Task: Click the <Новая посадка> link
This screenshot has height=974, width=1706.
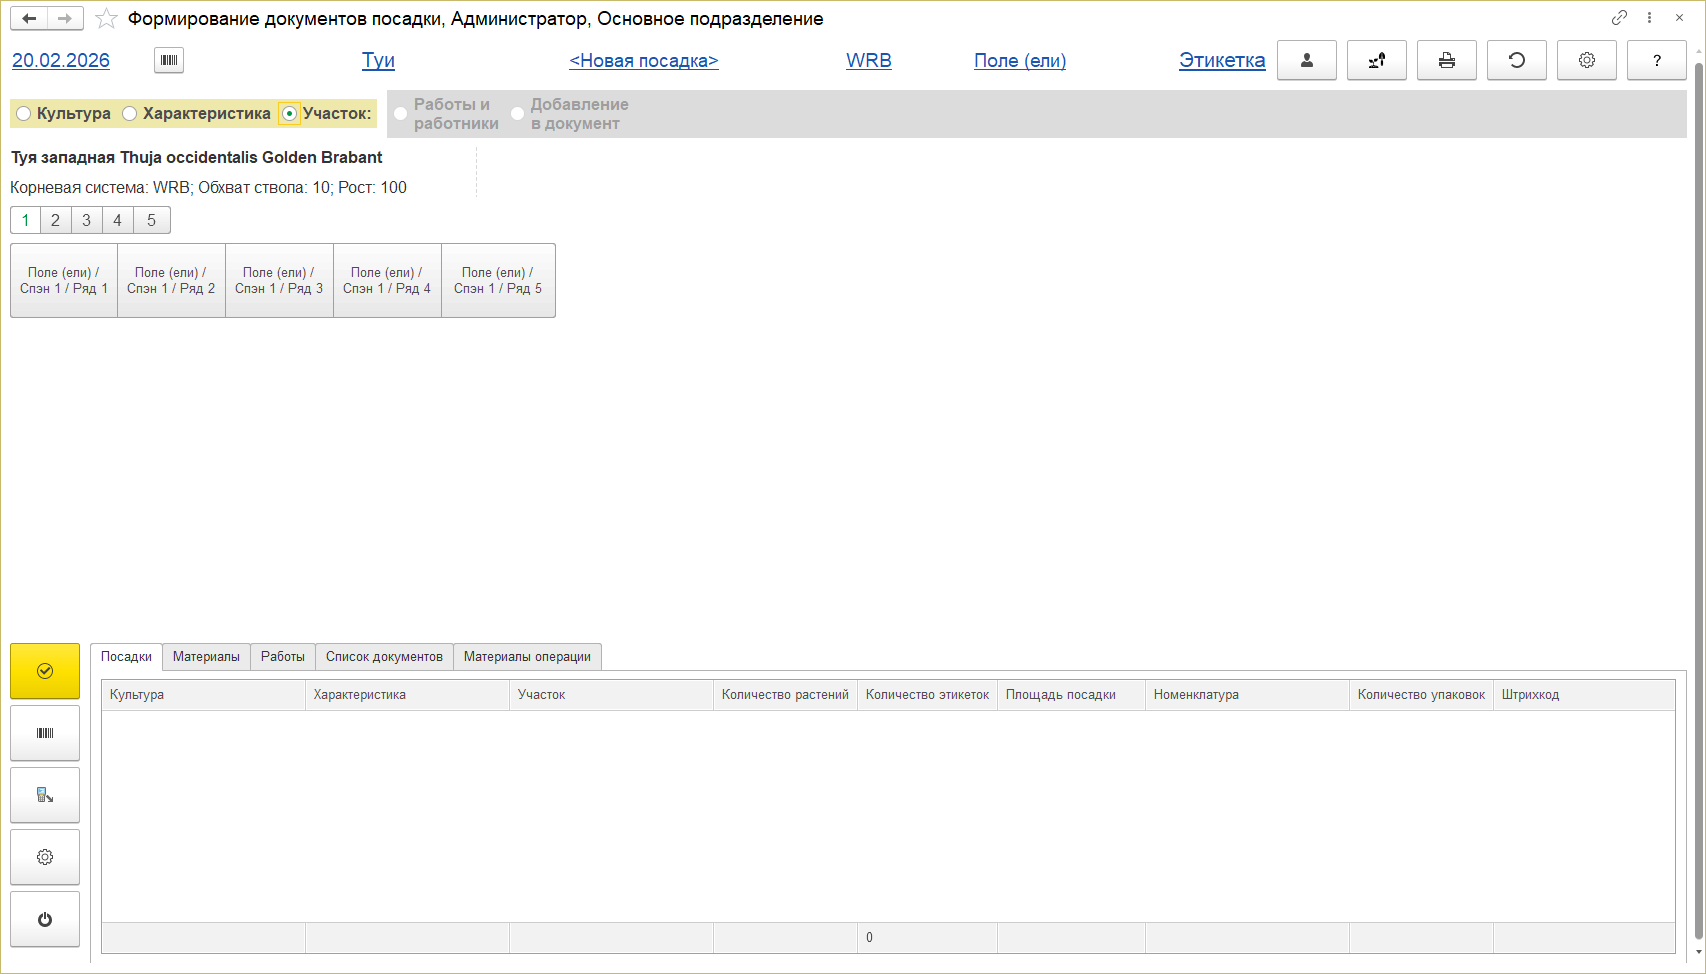Action: coord(644,60)
